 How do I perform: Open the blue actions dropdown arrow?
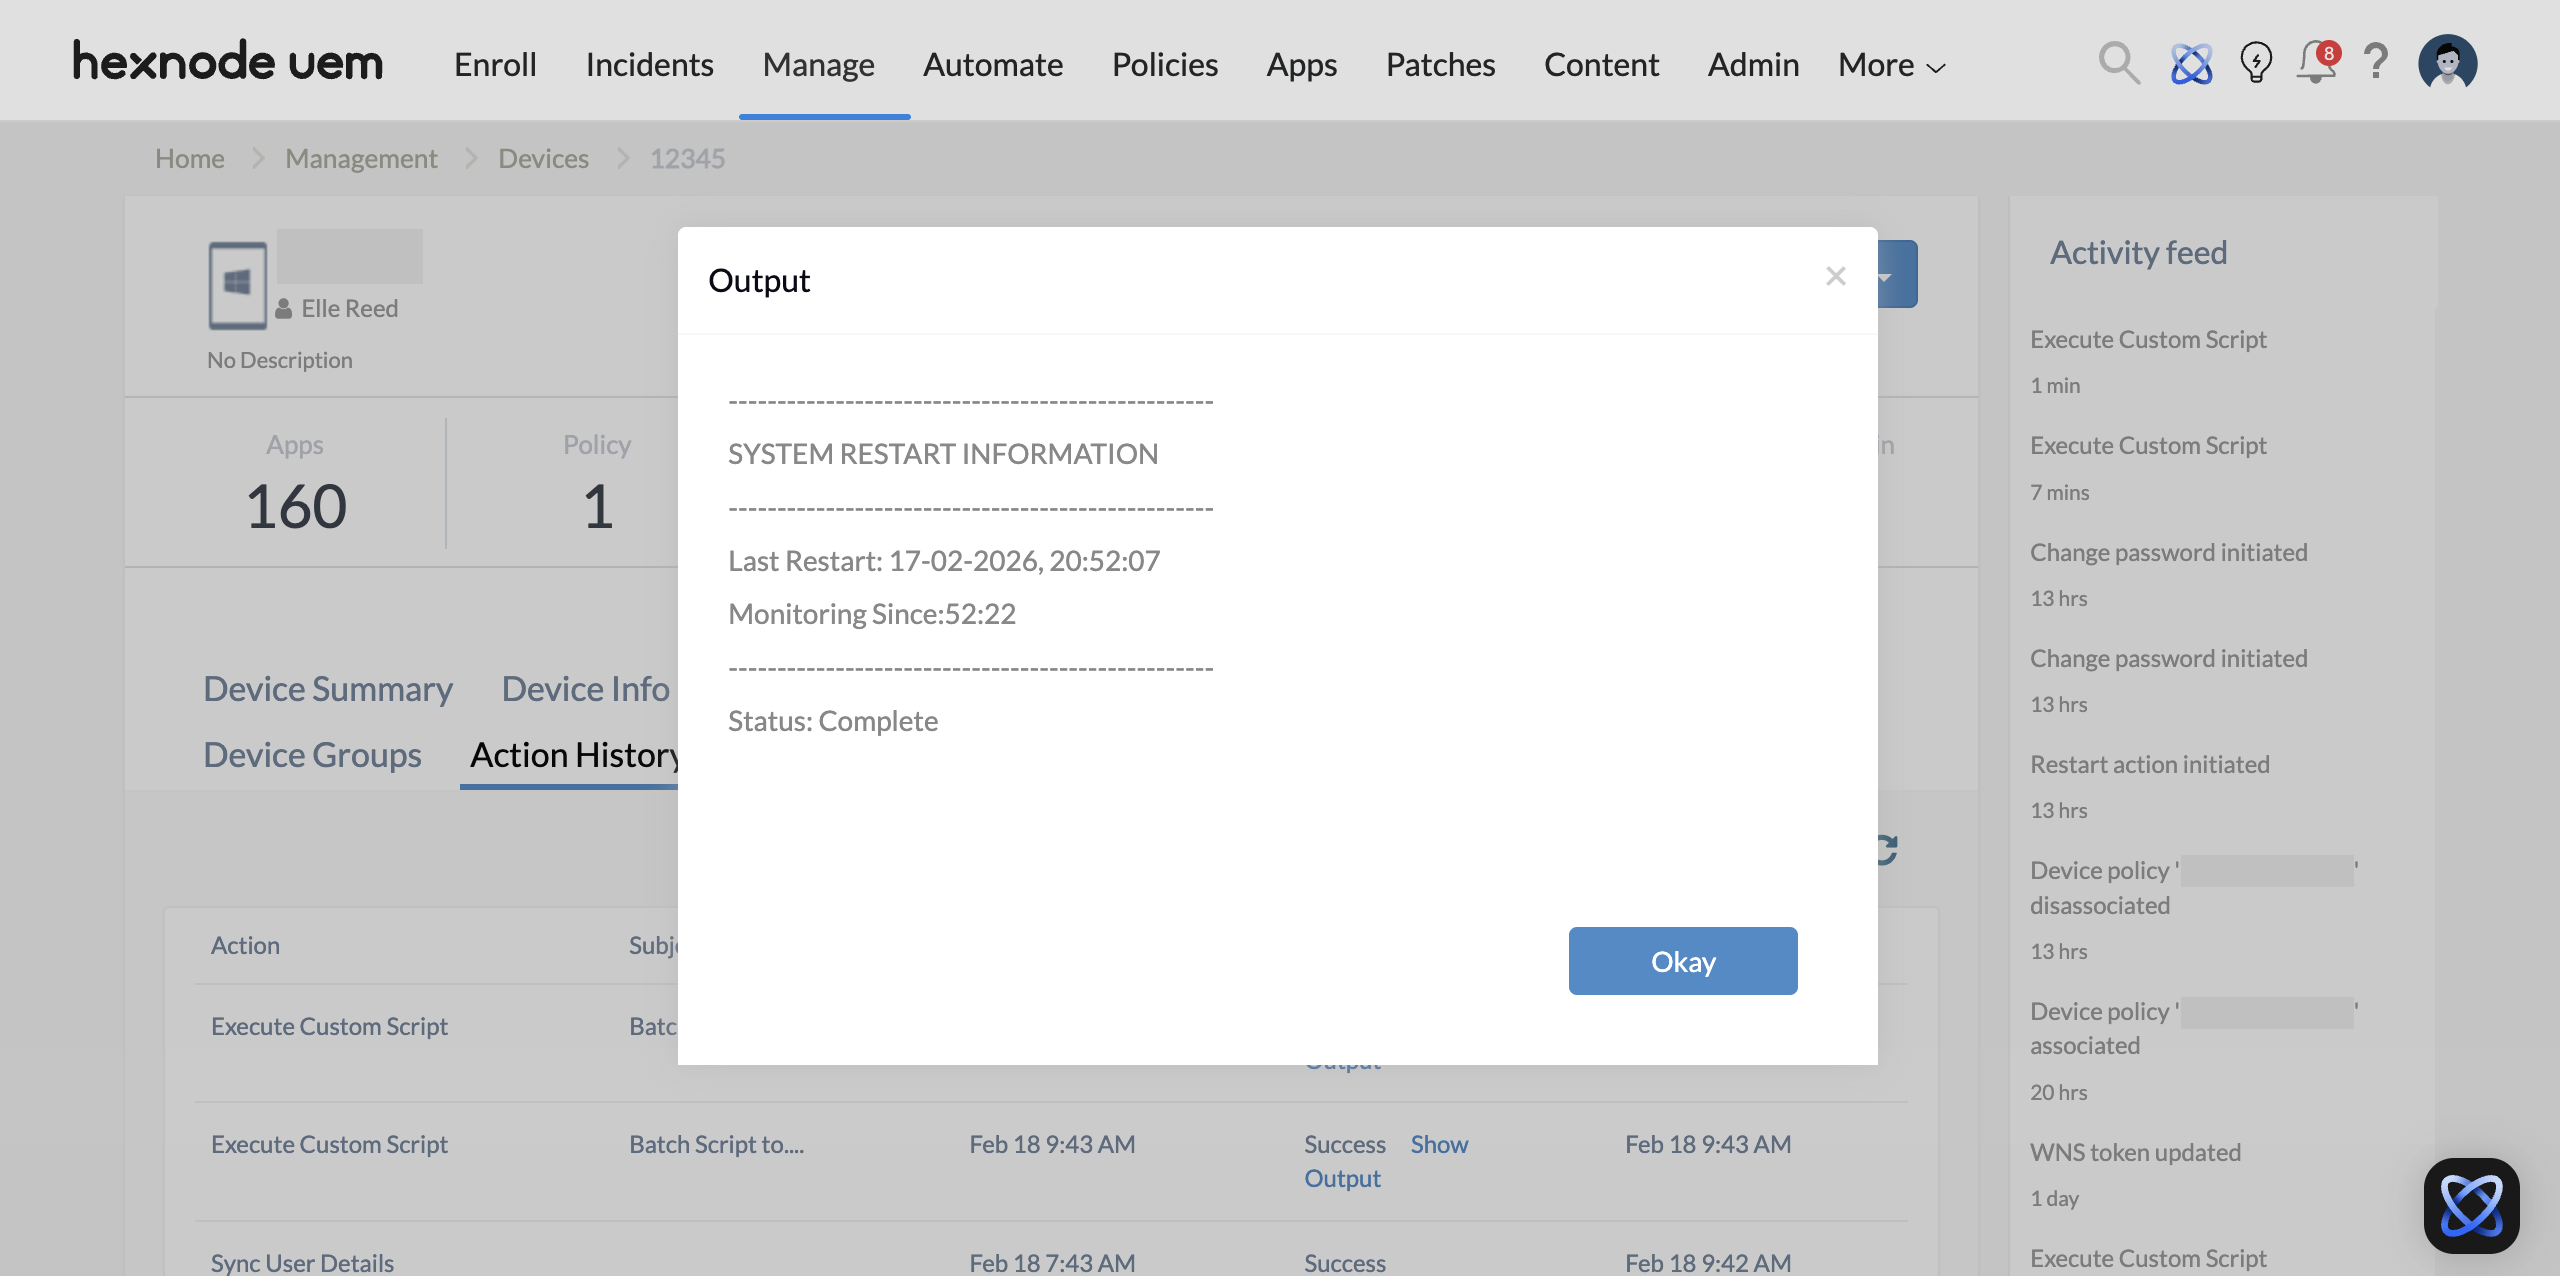point(1887,275)
